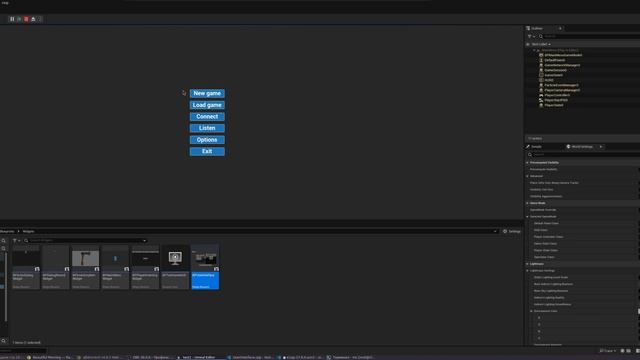640x360 pixels.
Task: Click the second search icon in Content Browser sidebar
Action: (x=4, y=249)
